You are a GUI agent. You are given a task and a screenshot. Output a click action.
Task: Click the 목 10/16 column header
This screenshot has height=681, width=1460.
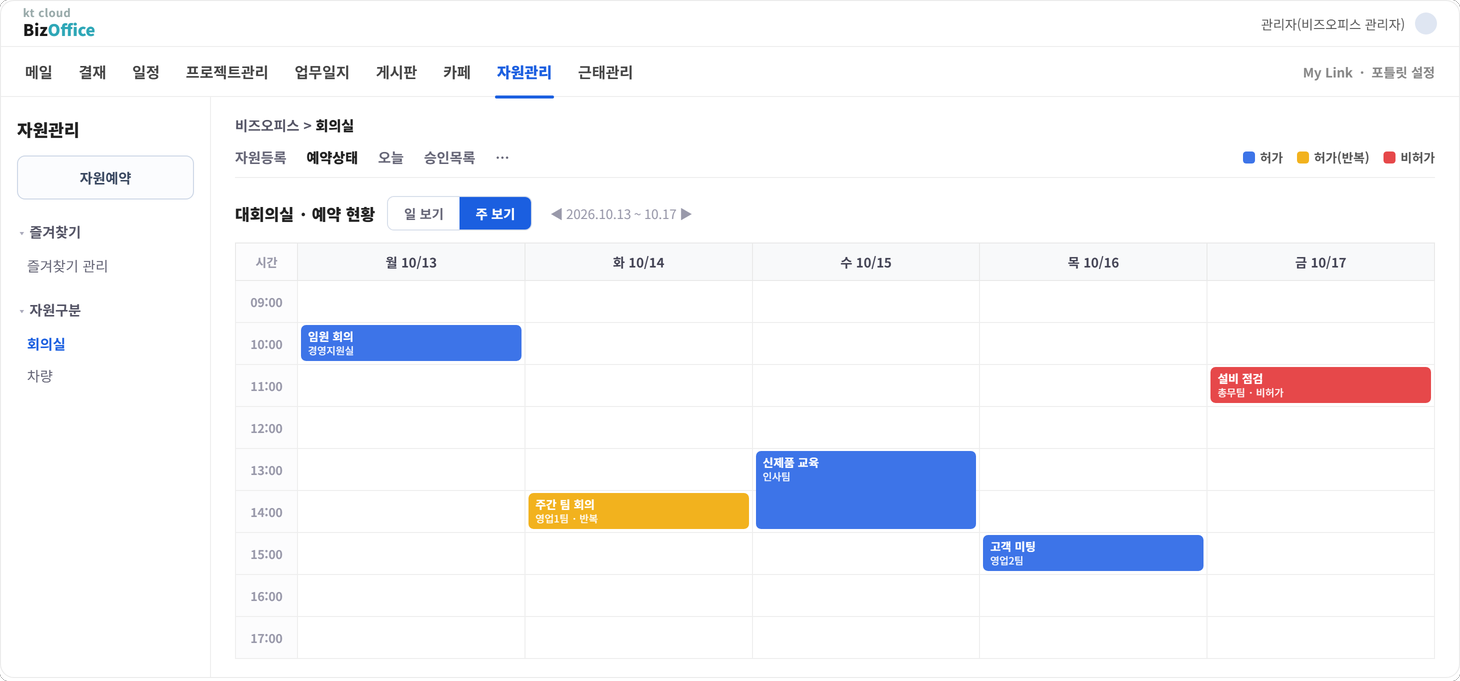(x=1093, y=262)
